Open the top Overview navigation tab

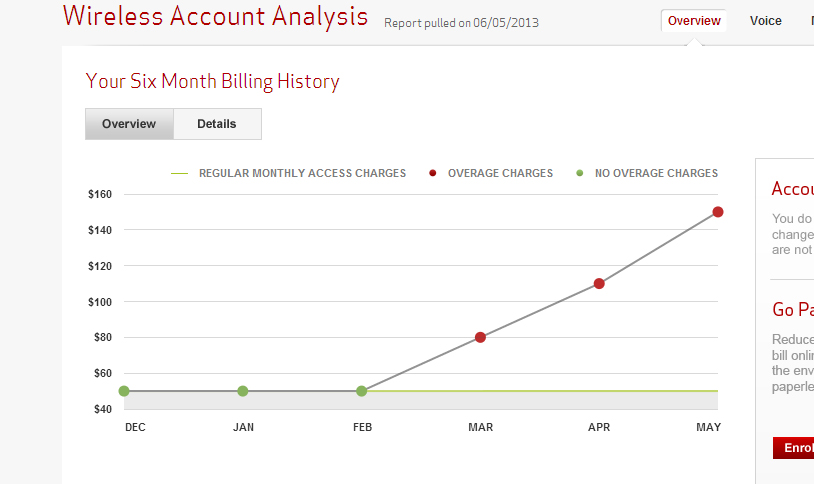(694, 21)
